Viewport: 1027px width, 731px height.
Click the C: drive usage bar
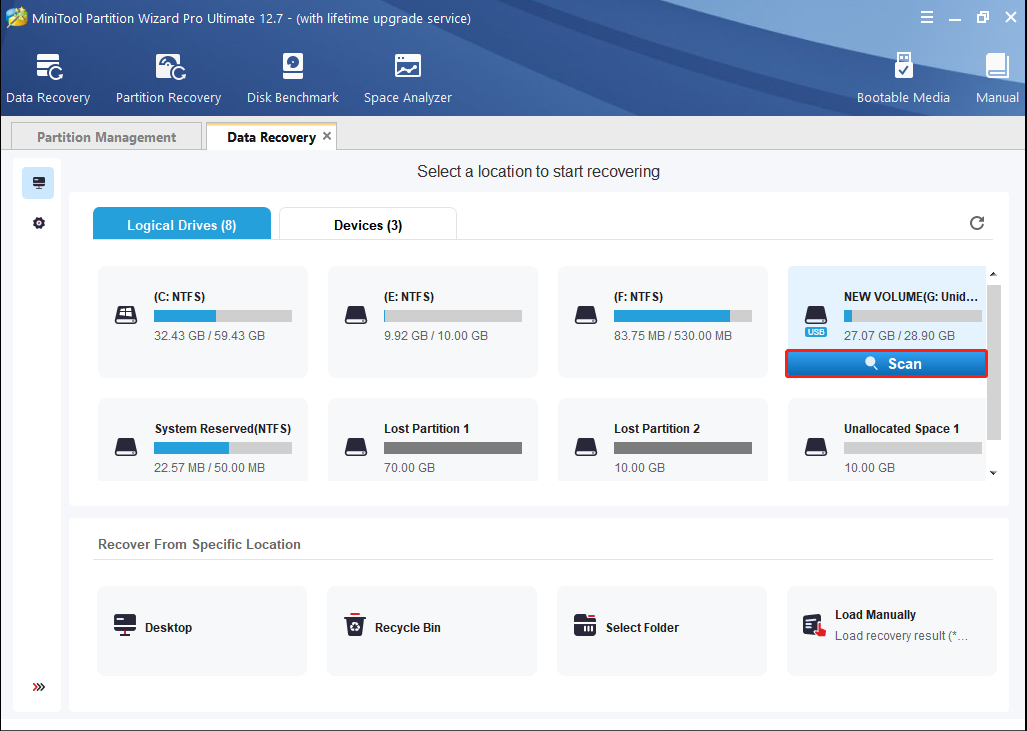pyautogui.click(x=223, y=316)
